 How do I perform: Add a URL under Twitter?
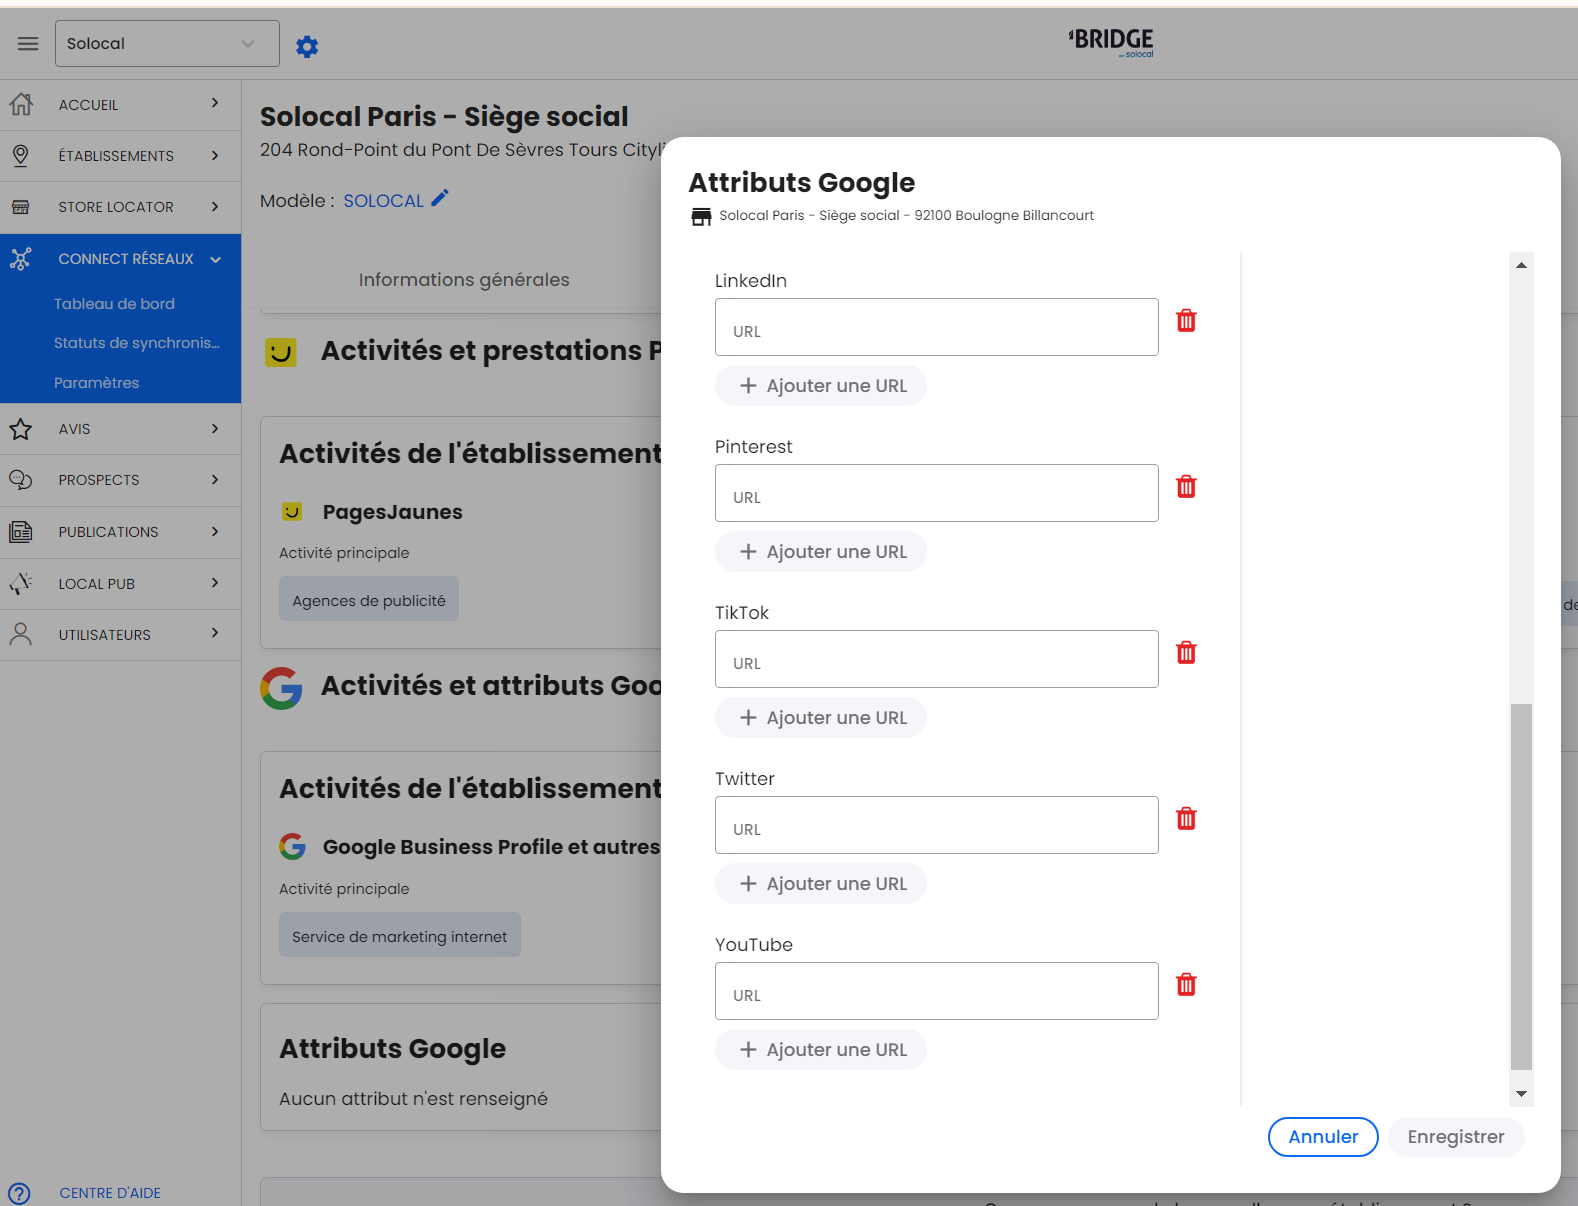(x=821, y=884)
